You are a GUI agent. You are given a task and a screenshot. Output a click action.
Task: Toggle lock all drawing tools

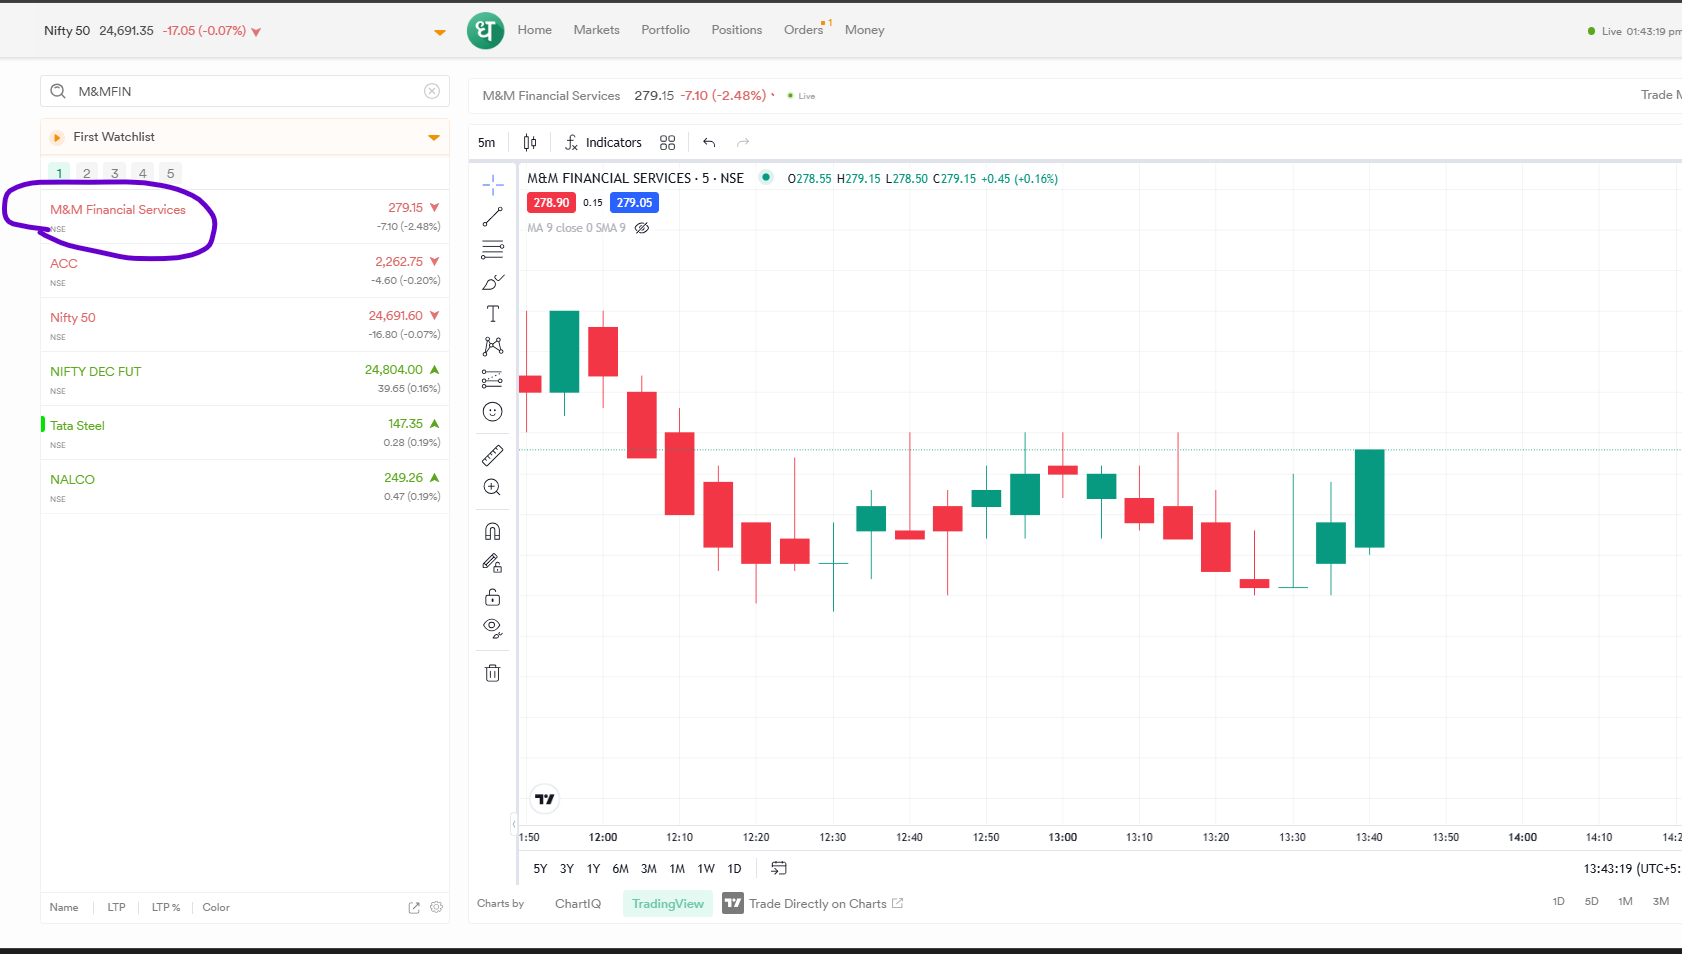[492, 597]
